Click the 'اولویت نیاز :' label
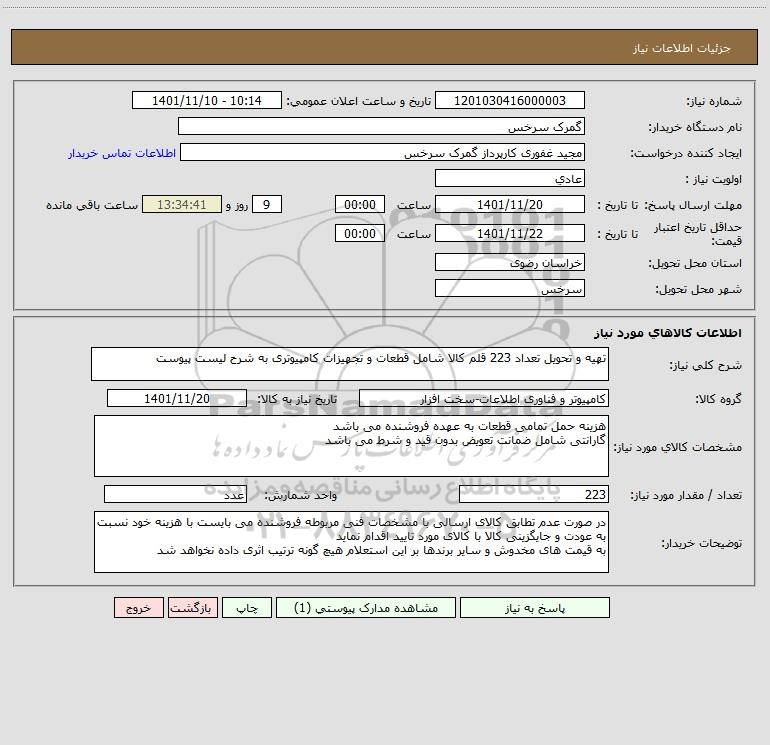 [x=714, y=179]
